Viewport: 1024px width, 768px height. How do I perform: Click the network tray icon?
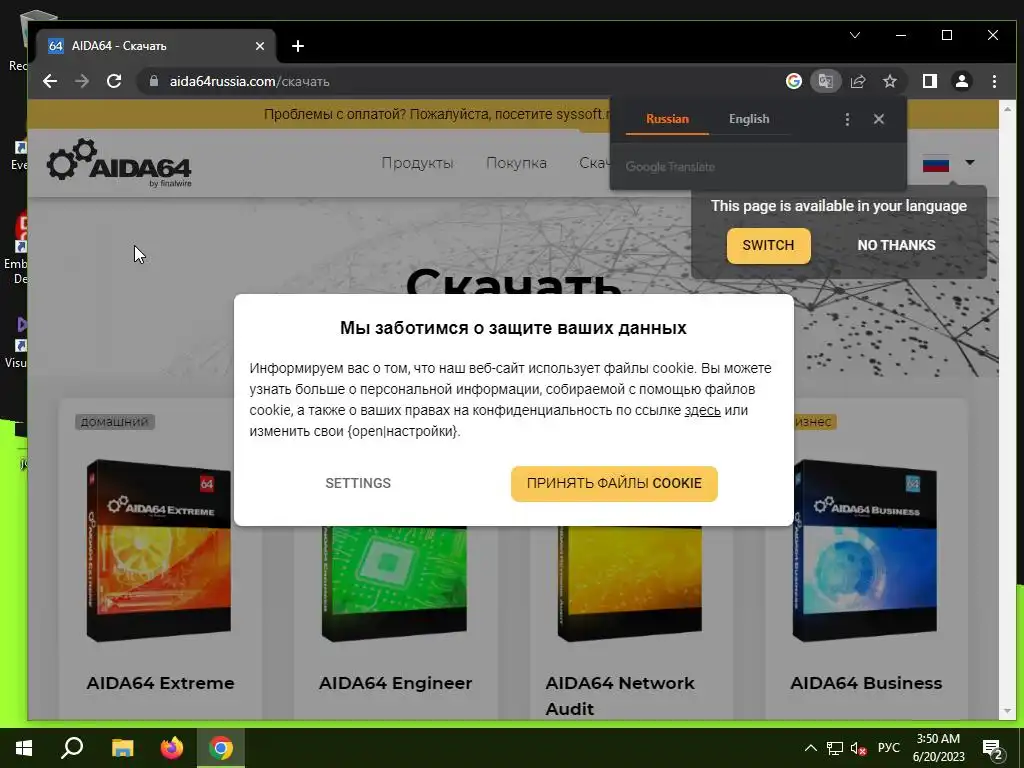click(x=835, y=748)
